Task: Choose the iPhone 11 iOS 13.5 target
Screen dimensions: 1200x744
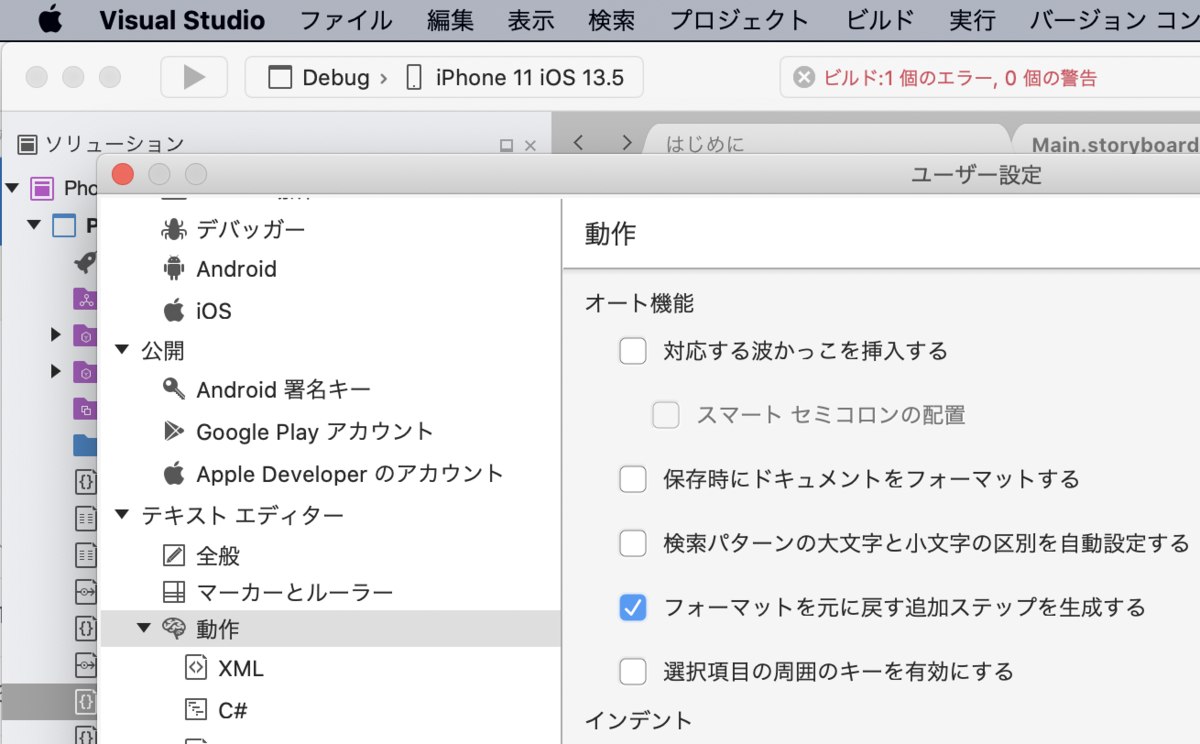Action: pos(515,77)
